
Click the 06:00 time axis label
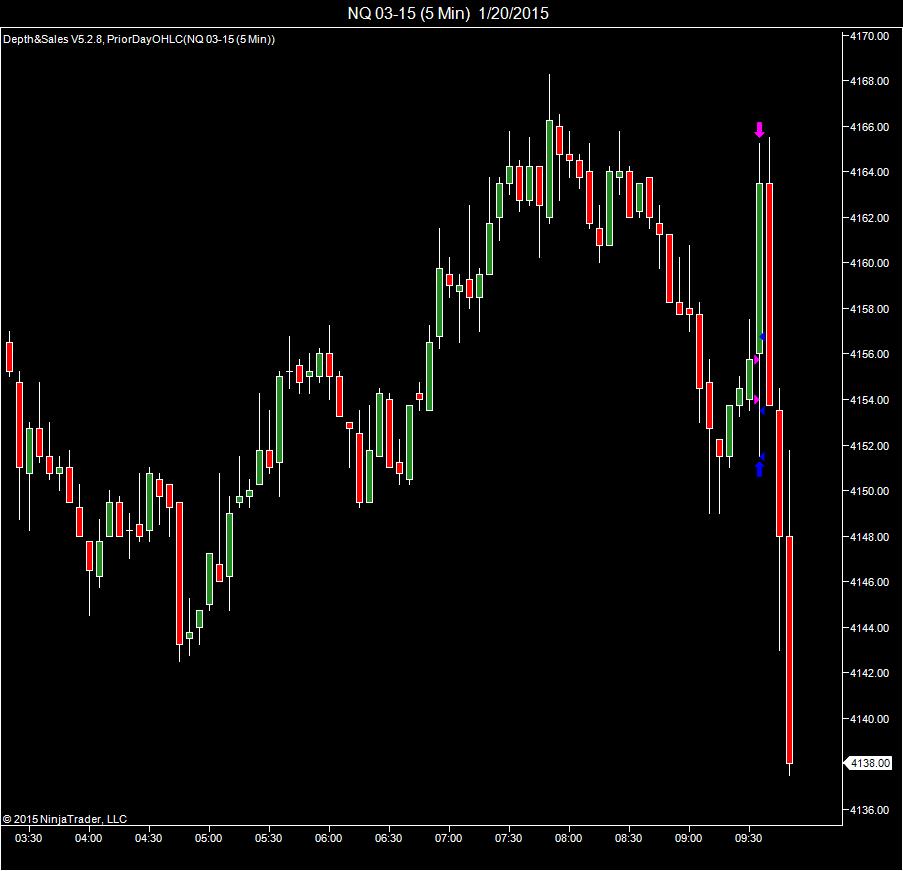pyautogui.click(x=328, y=838)
